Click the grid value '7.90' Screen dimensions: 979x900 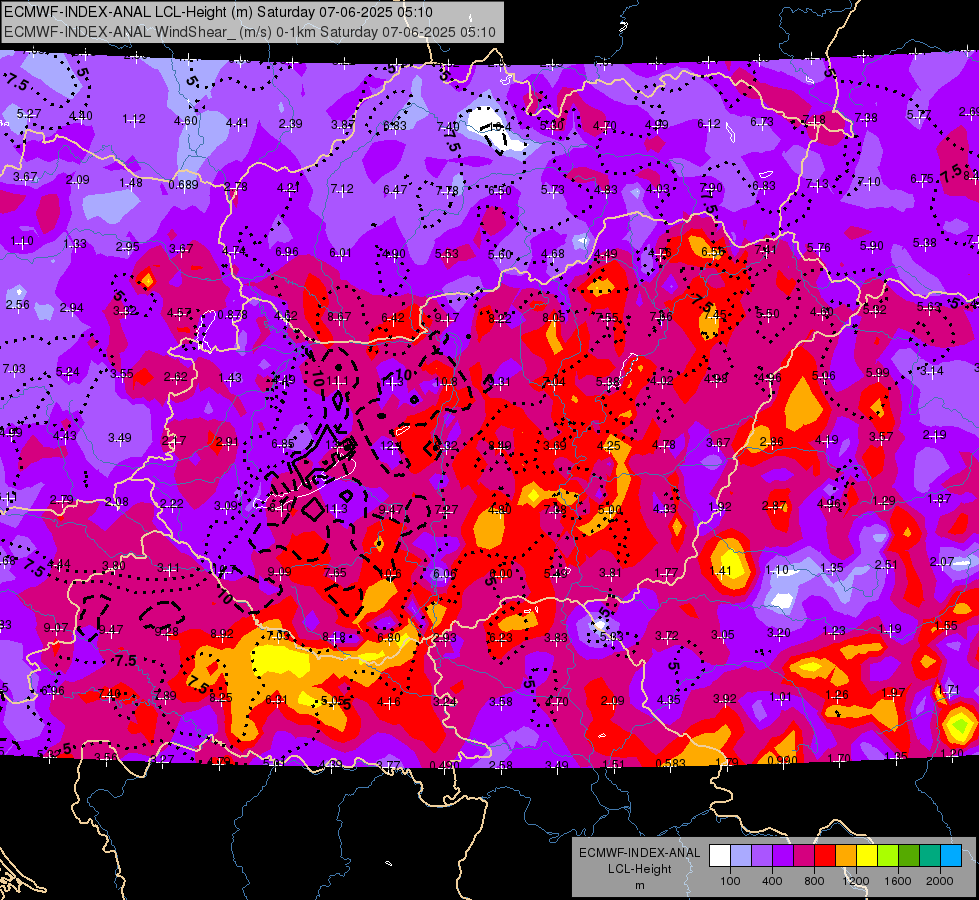[x=711, y=187]
